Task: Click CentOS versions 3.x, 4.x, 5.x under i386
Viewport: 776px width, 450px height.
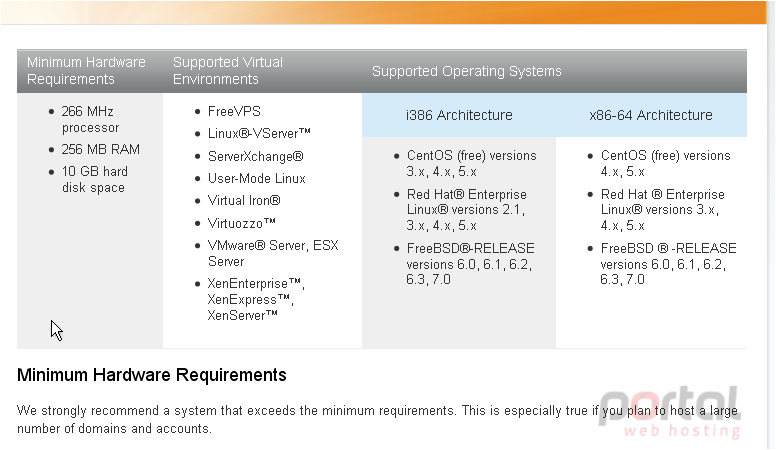Action: pos(472,163)
